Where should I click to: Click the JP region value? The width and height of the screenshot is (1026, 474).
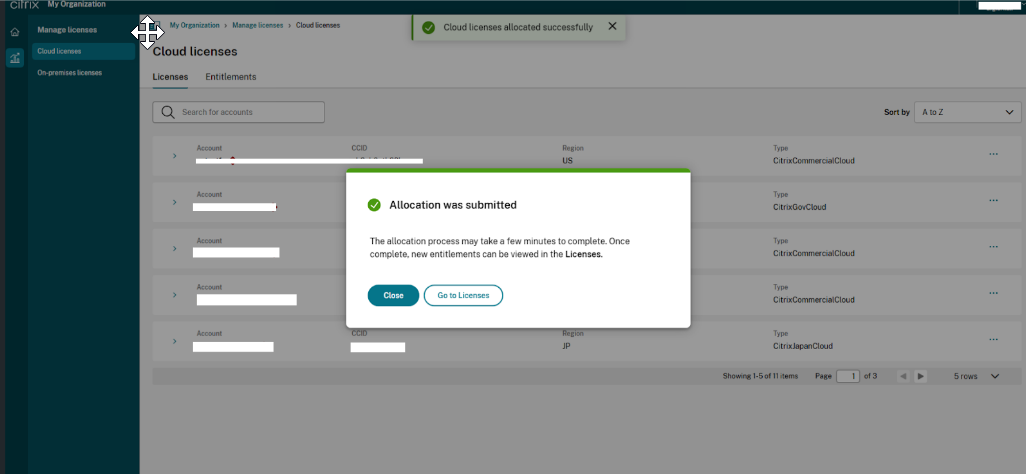coord(566,346)
